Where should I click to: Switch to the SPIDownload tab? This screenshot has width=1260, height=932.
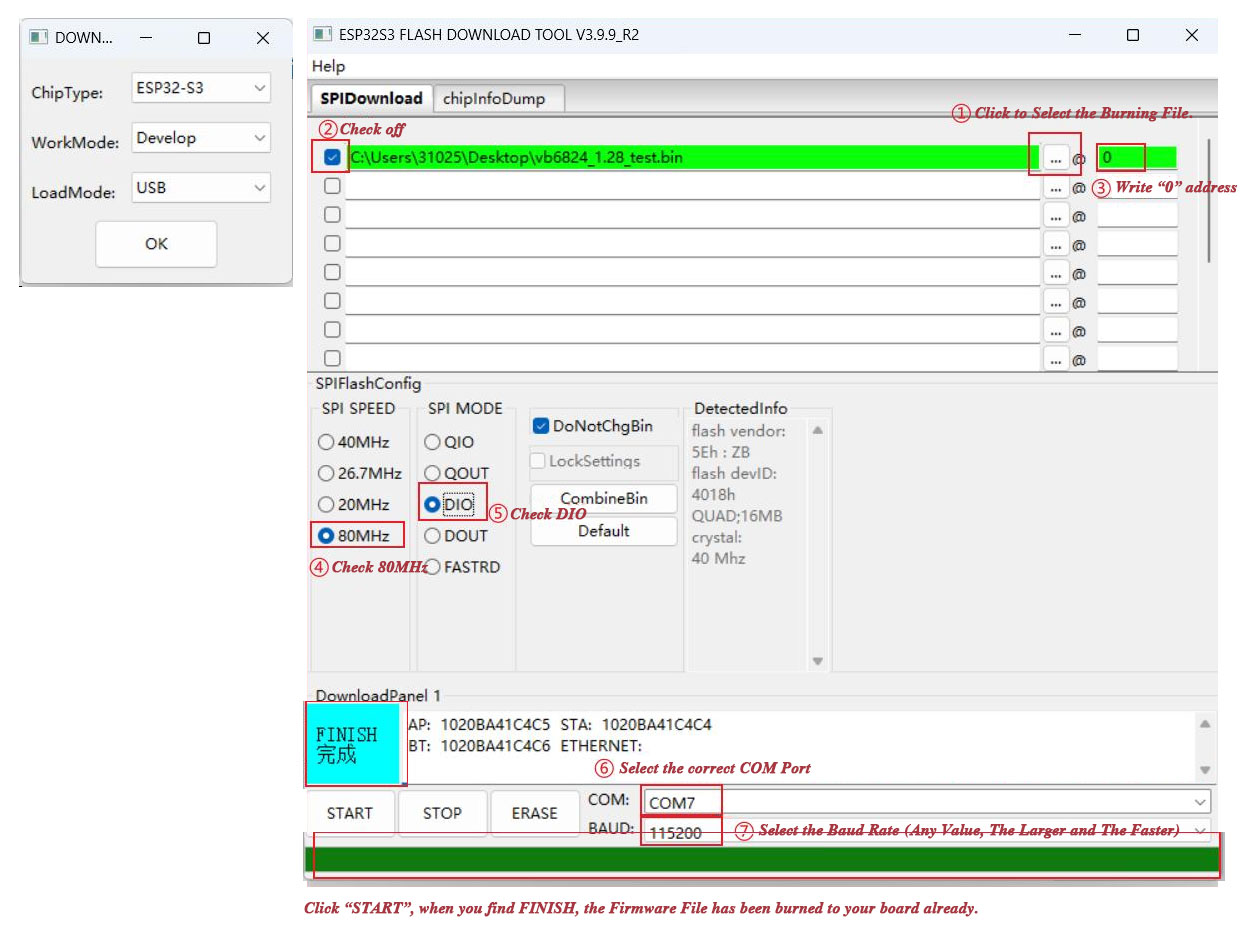(x=372, y=98)
